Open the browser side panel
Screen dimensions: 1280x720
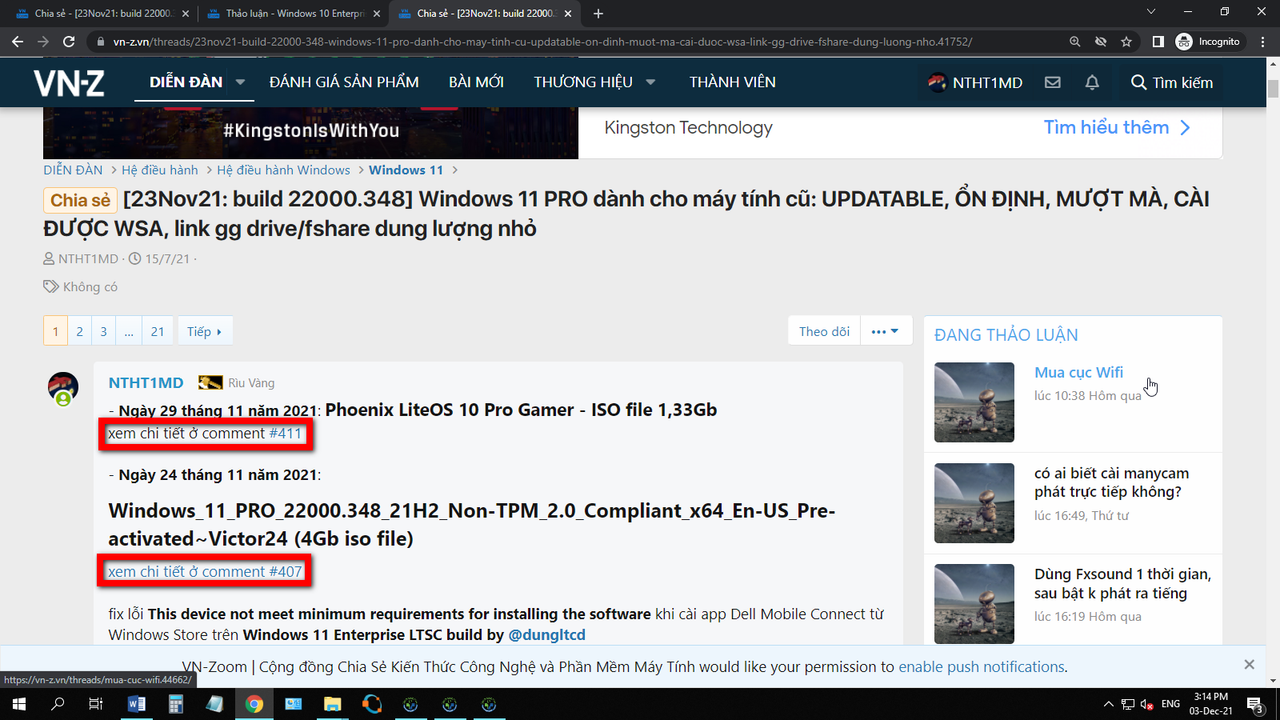1158,42
